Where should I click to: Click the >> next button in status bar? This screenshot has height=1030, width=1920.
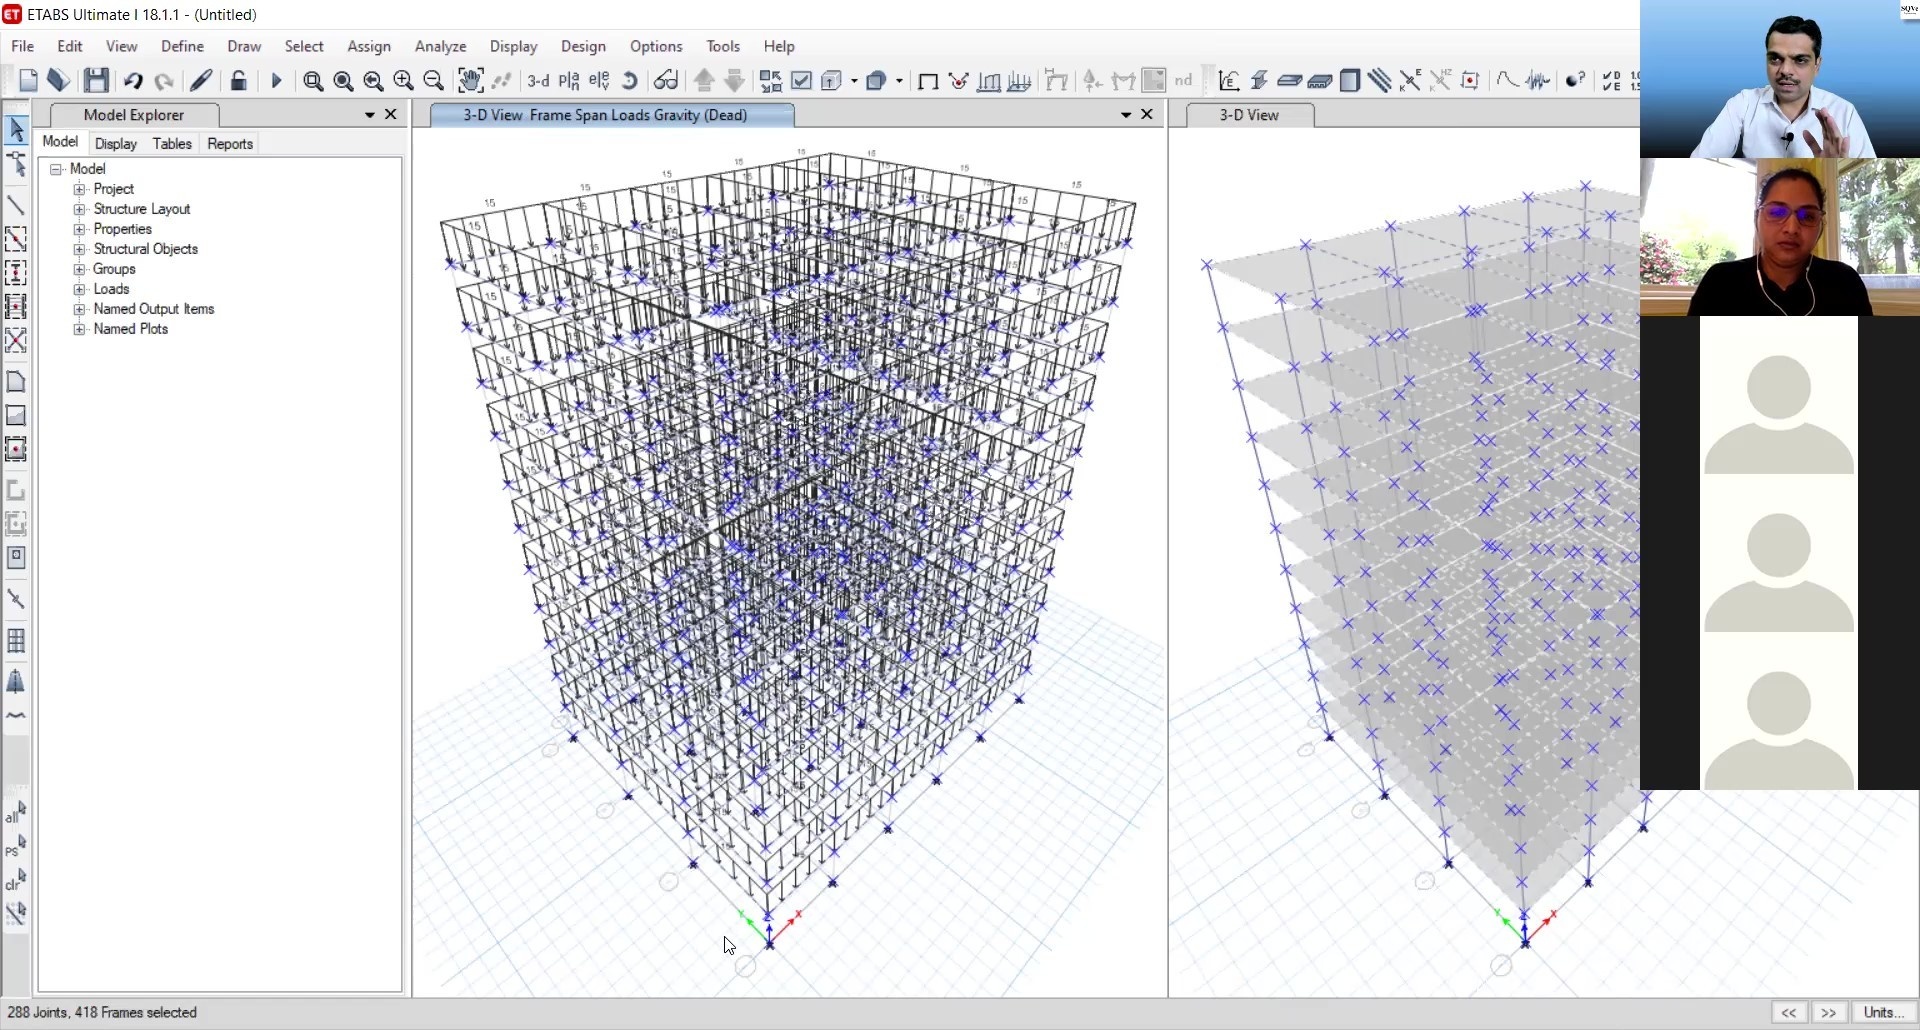pos(1829,1012)
